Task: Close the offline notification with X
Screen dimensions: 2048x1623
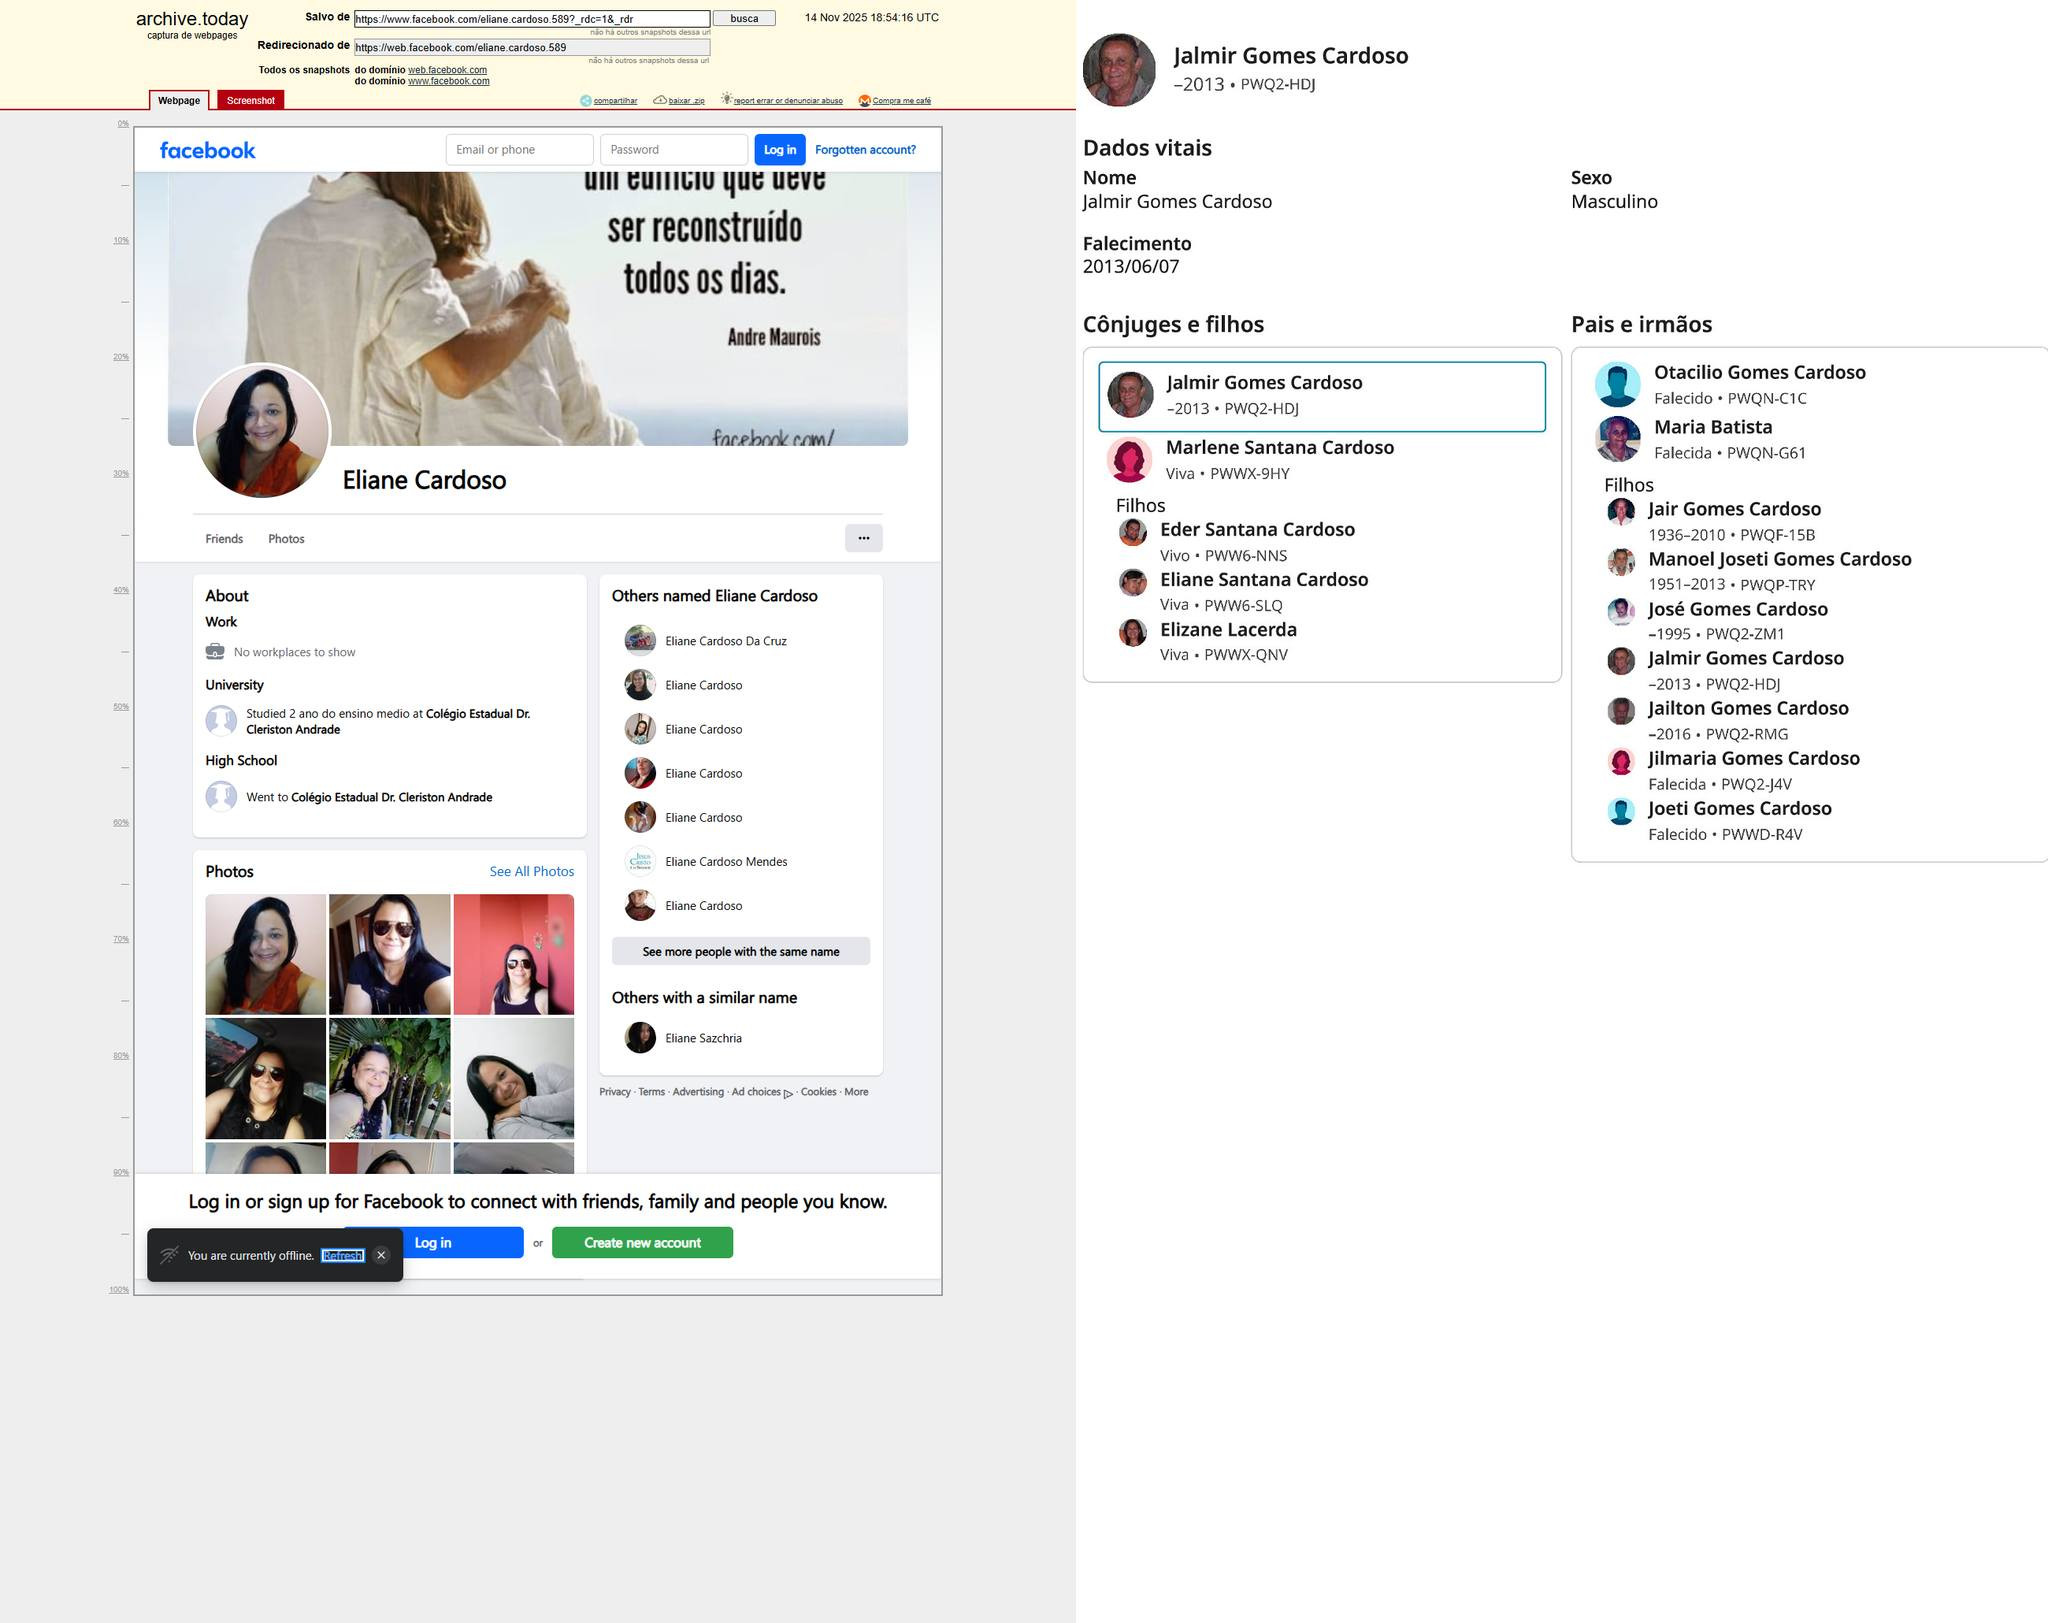Action: (381, 1255)
